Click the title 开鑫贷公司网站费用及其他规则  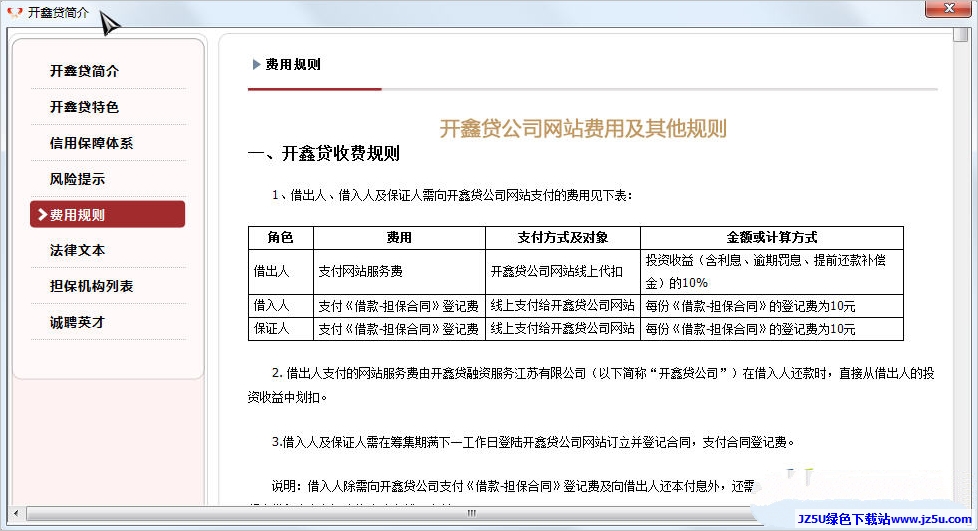point(583,129)
